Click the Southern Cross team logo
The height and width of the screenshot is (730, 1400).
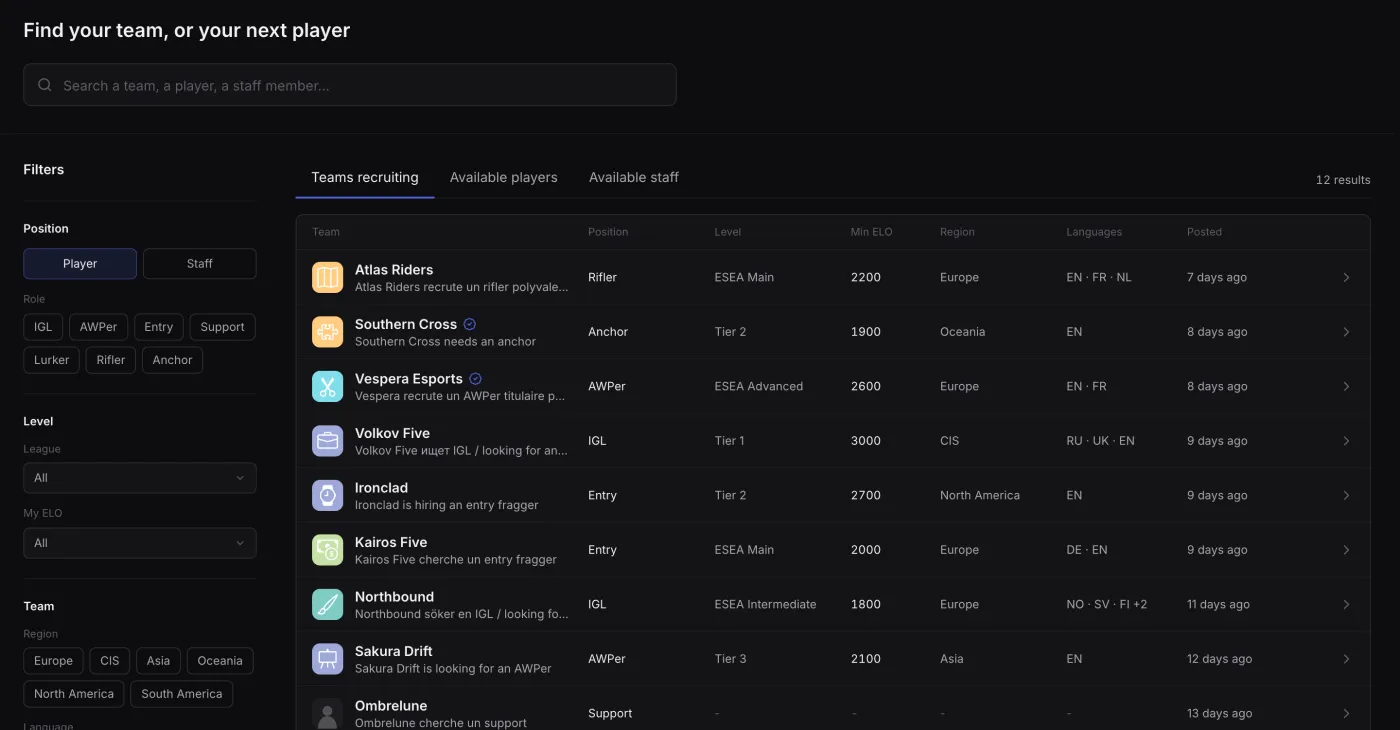pos(327,332)
